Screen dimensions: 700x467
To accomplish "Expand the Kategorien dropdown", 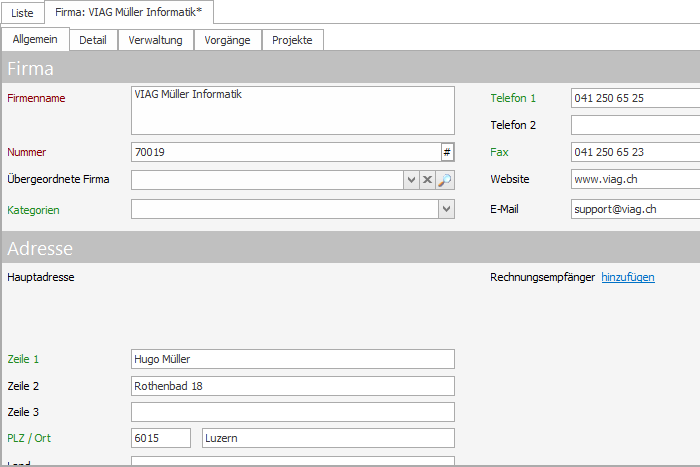I will click(x=446, y=209).
